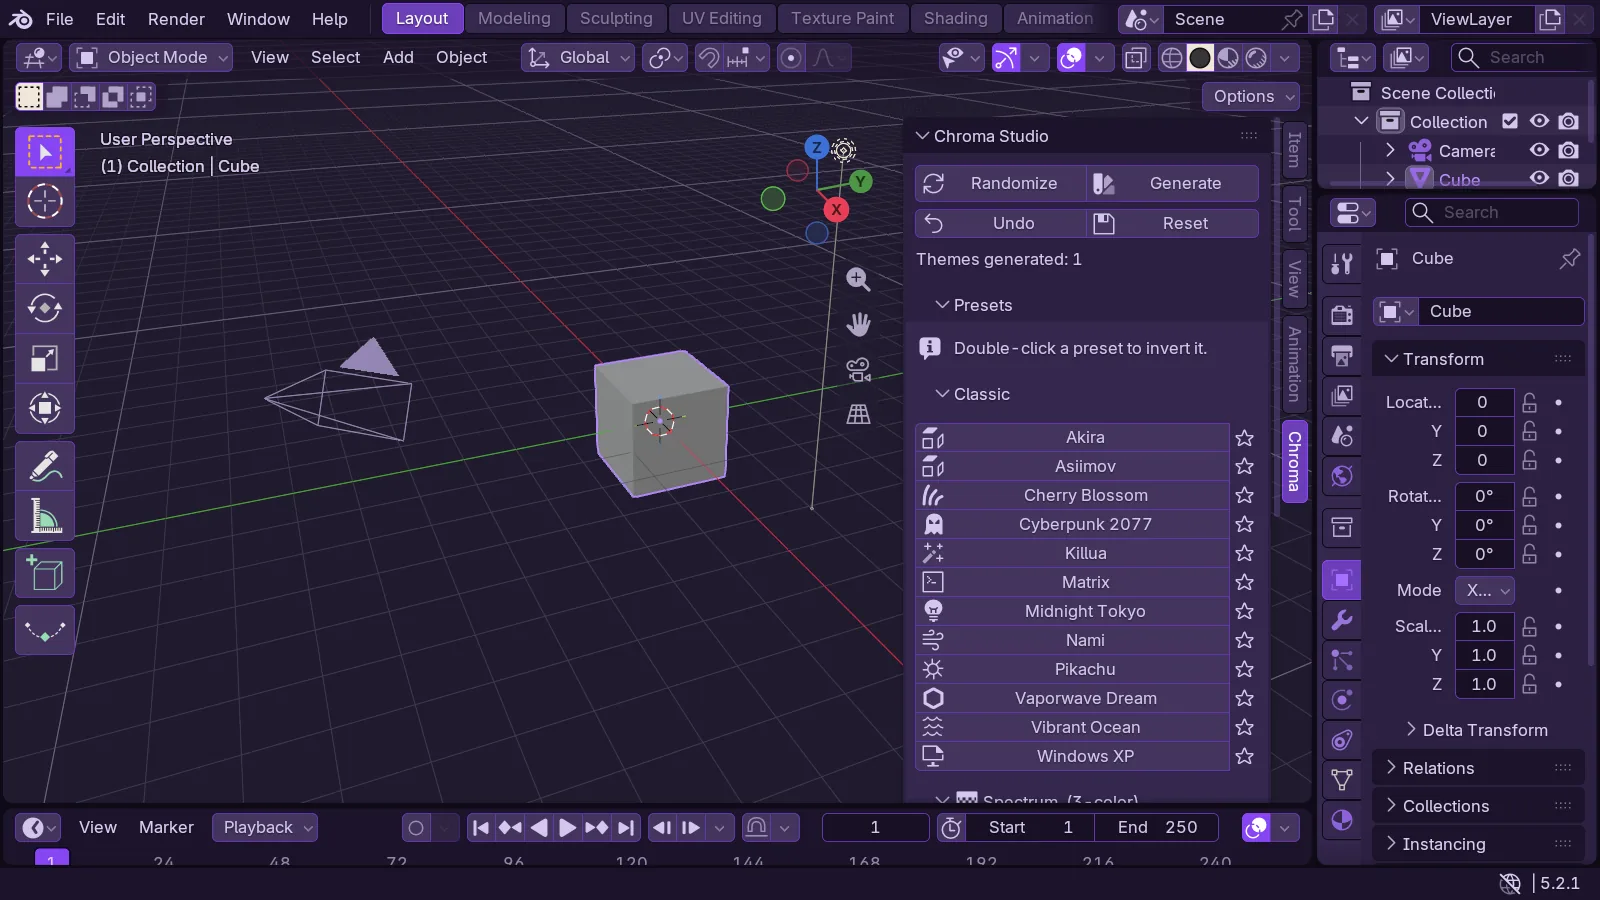Screen dimensions: 1600x900
Task: Switch perspective/orthographic with the grid gizmo
Action: pyautogui.click(x=858, y=414)
